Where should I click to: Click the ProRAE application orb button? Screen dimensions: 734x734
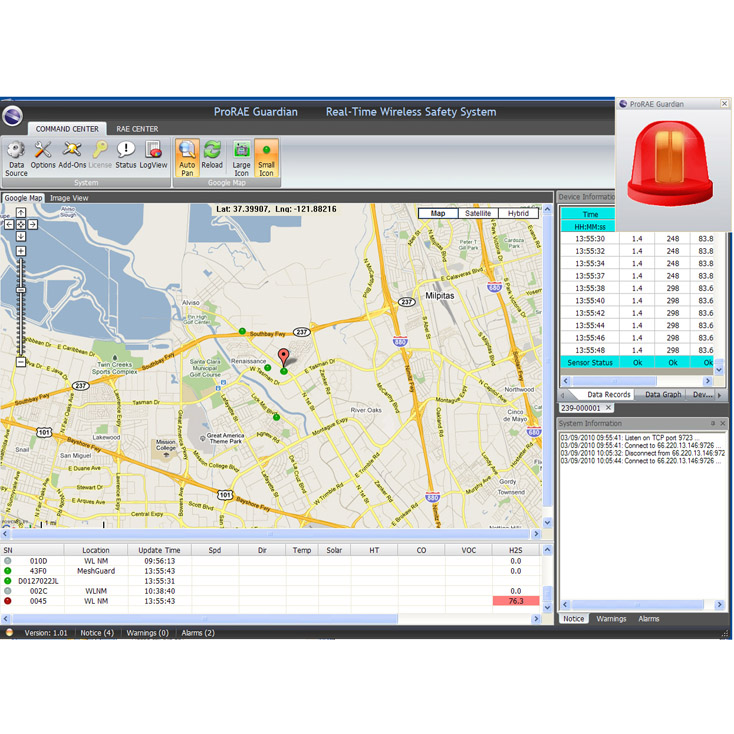(12, 116)
